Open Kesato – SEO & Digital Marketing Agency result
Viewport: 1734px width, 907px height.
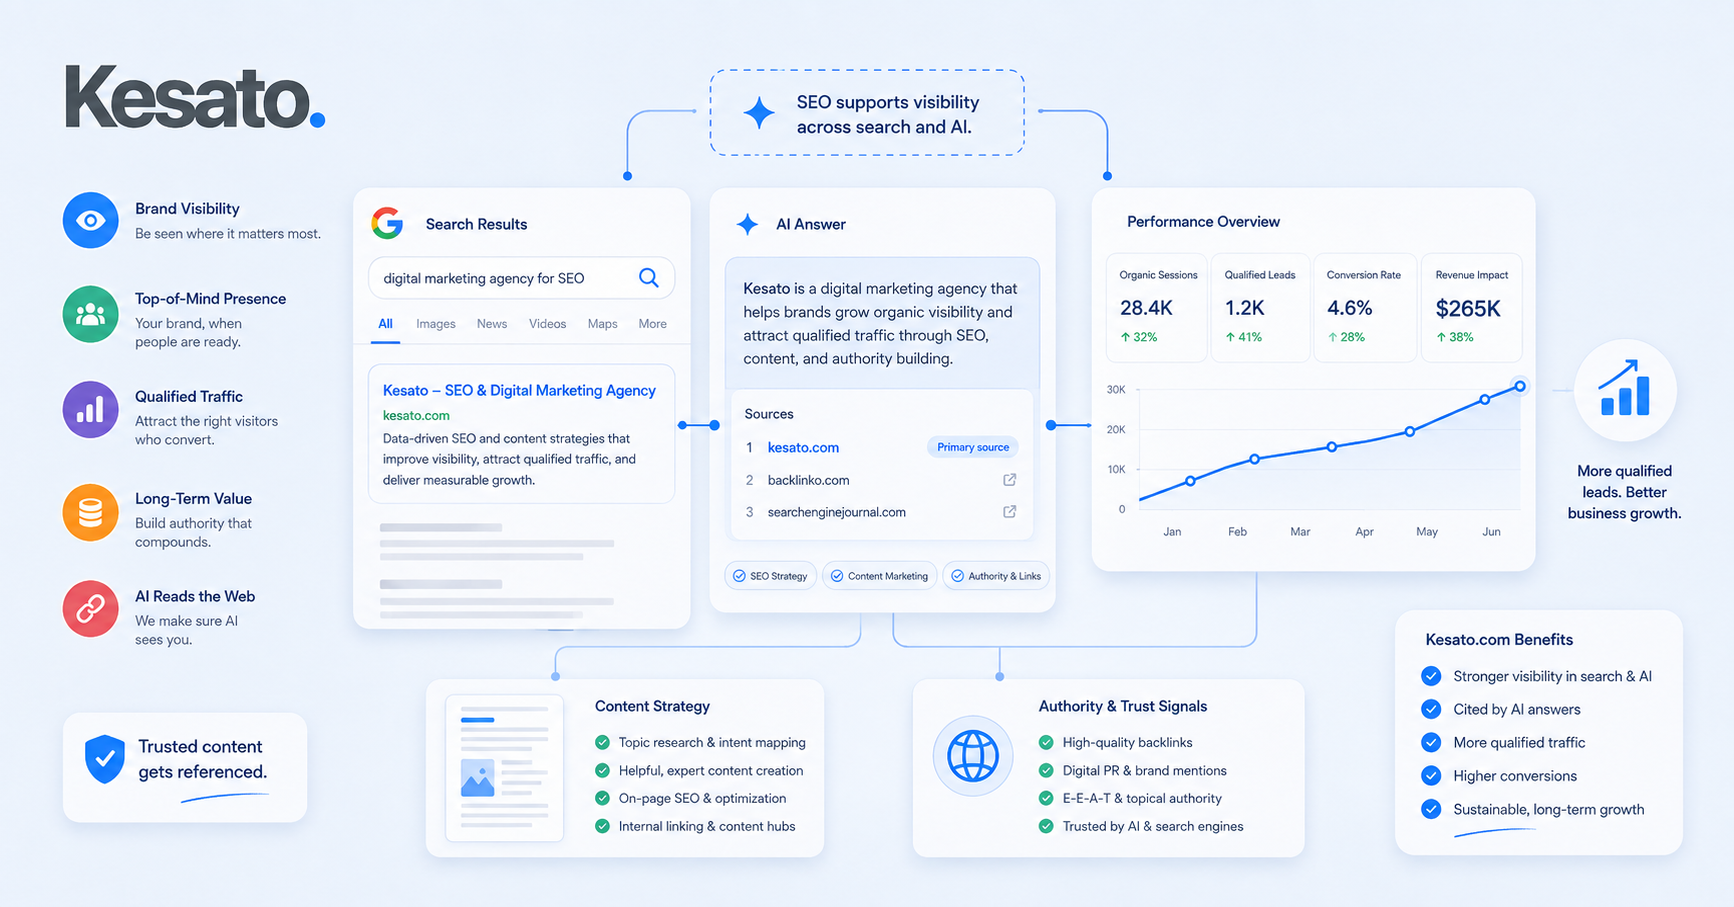(x=519, y=390)
